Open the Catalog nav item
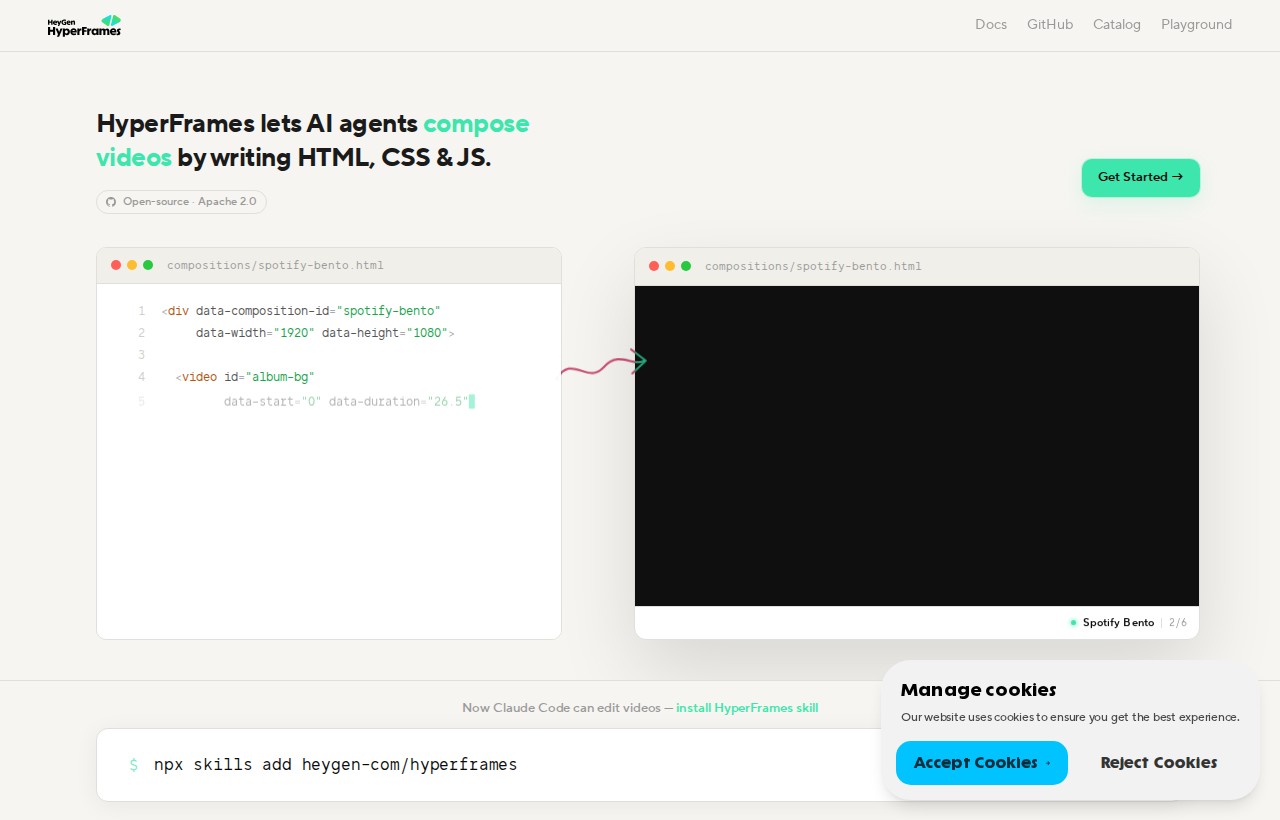This screenshot has height=820, width=1280. pos(1117,24)
